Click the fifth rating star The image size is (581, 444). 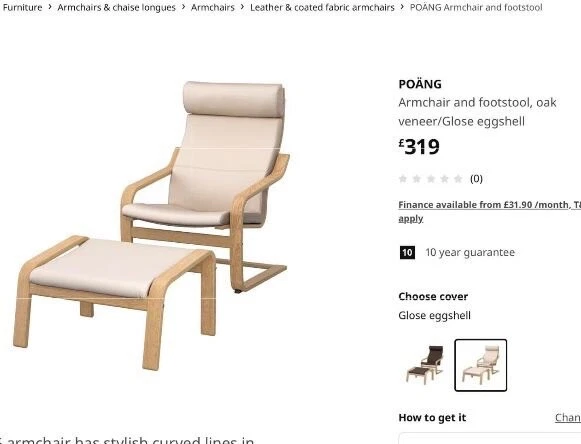coord(458,179)
